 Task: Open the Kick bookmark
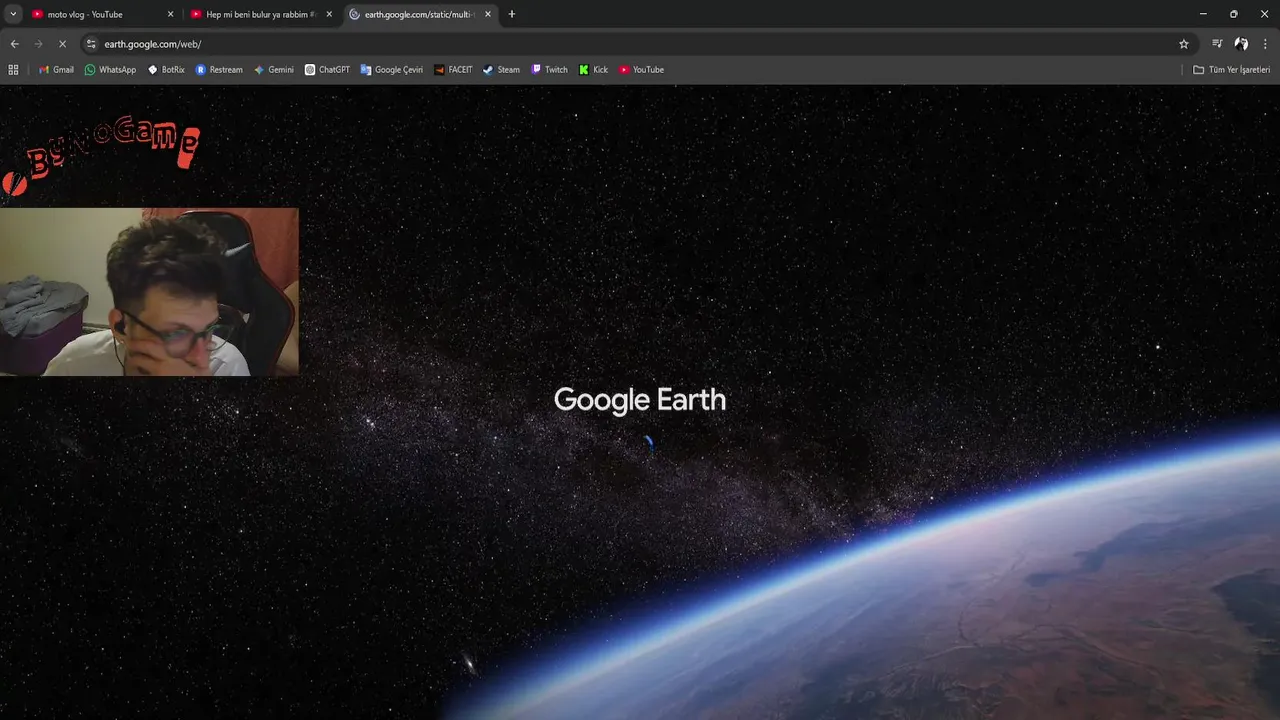pos(593,70)
